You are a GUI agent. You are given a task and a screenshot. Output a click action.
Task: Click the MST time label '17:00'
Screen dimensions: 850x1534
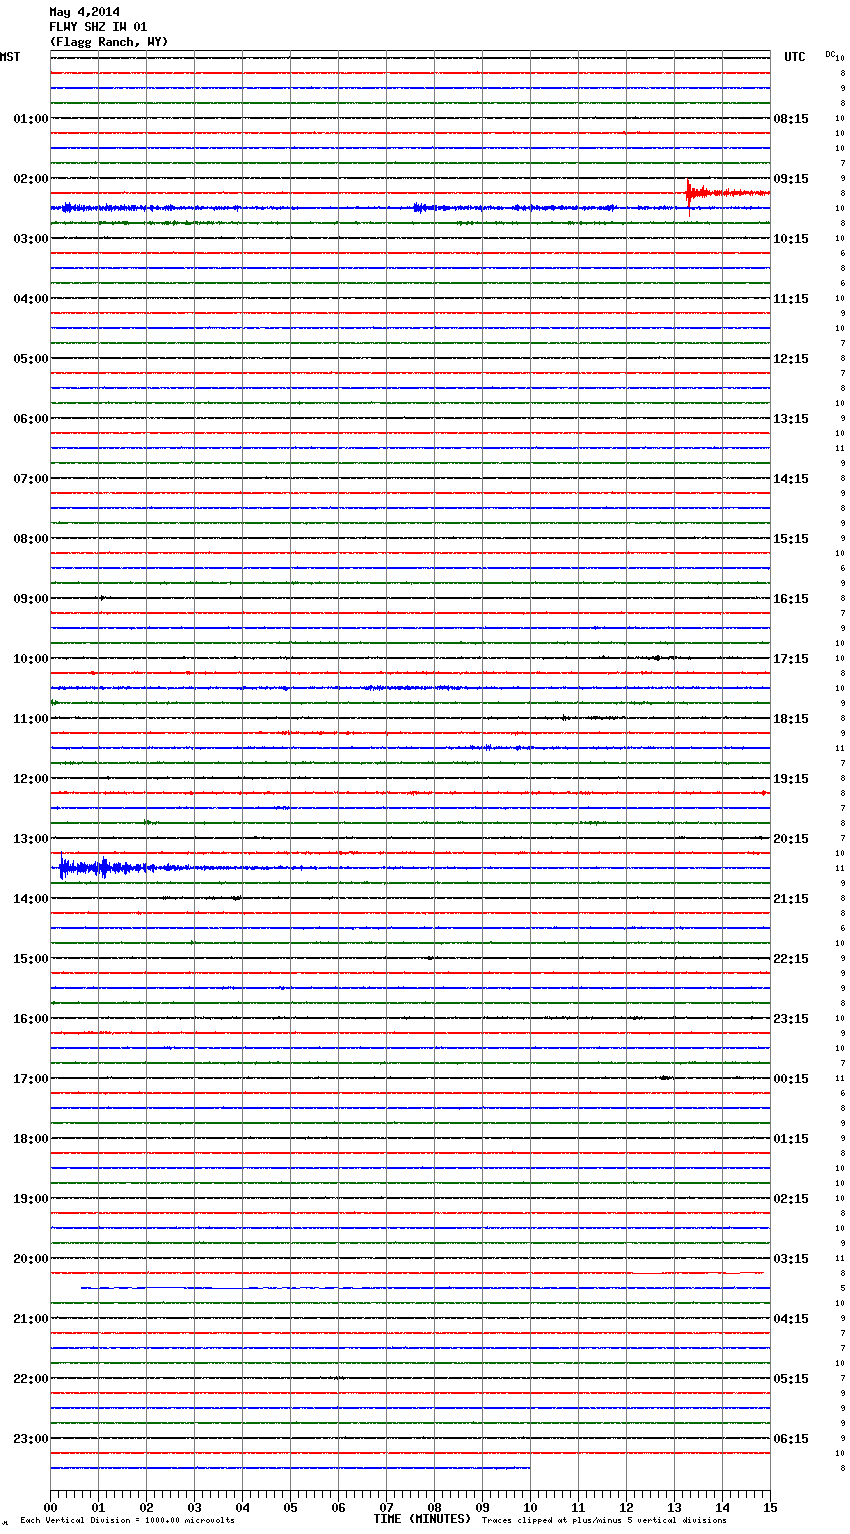point(31,1079)
